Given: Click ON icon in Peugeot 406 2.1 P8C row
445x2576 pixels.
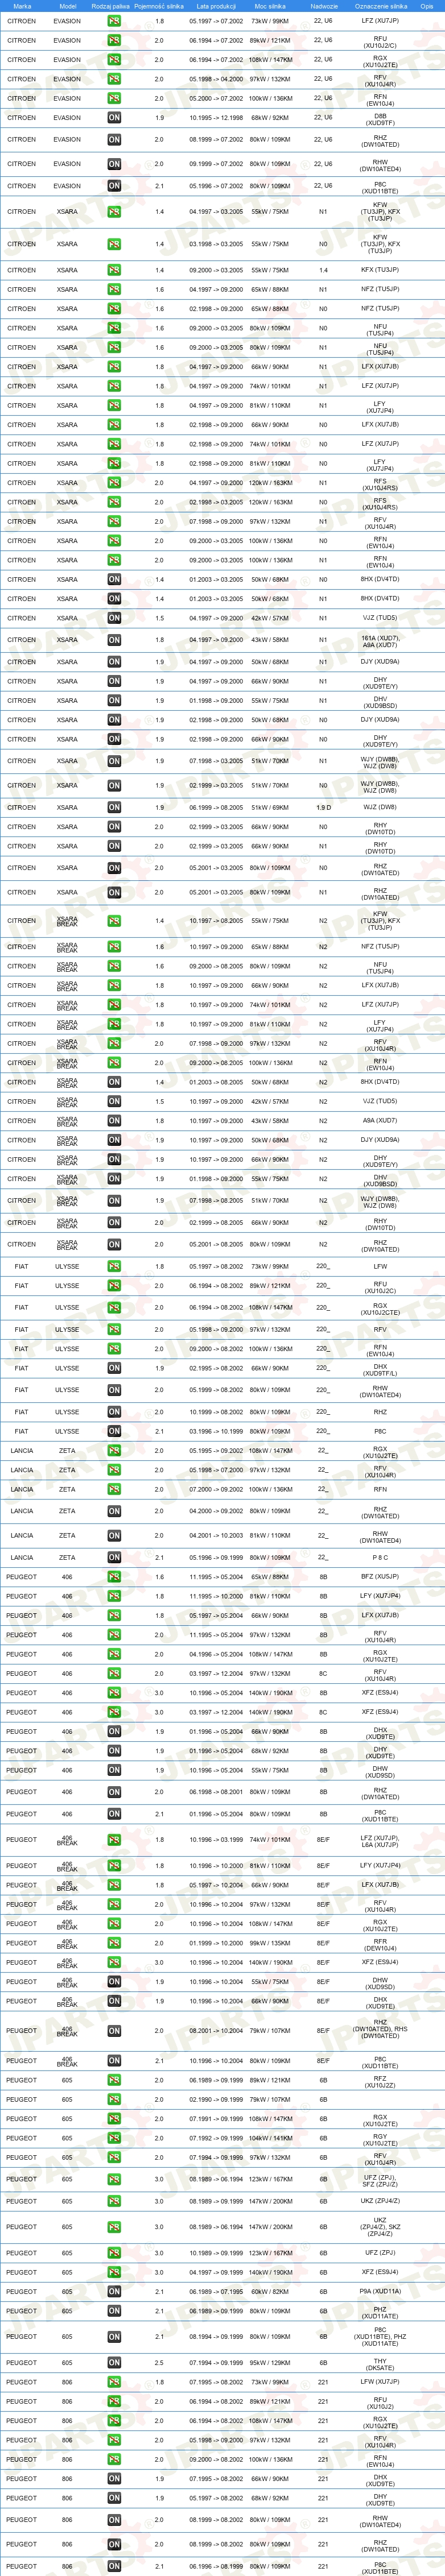Looking at the screenshot, I should coord(114,1814).
